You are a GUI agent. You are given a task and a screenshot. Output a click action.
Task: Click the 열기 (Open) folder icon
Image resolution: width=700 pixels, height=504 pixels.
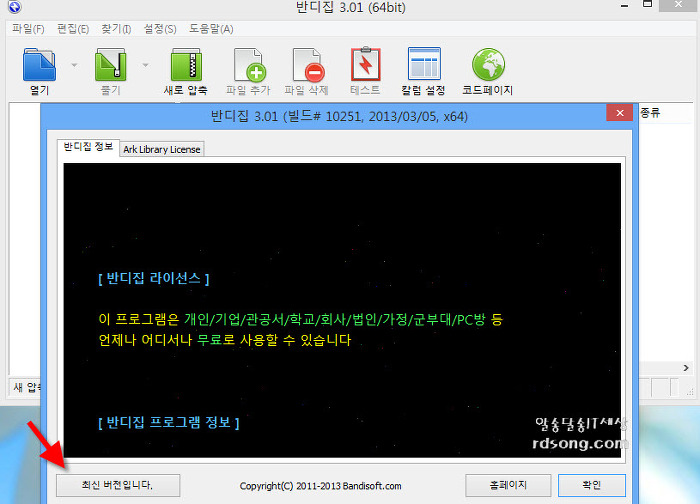39,66
